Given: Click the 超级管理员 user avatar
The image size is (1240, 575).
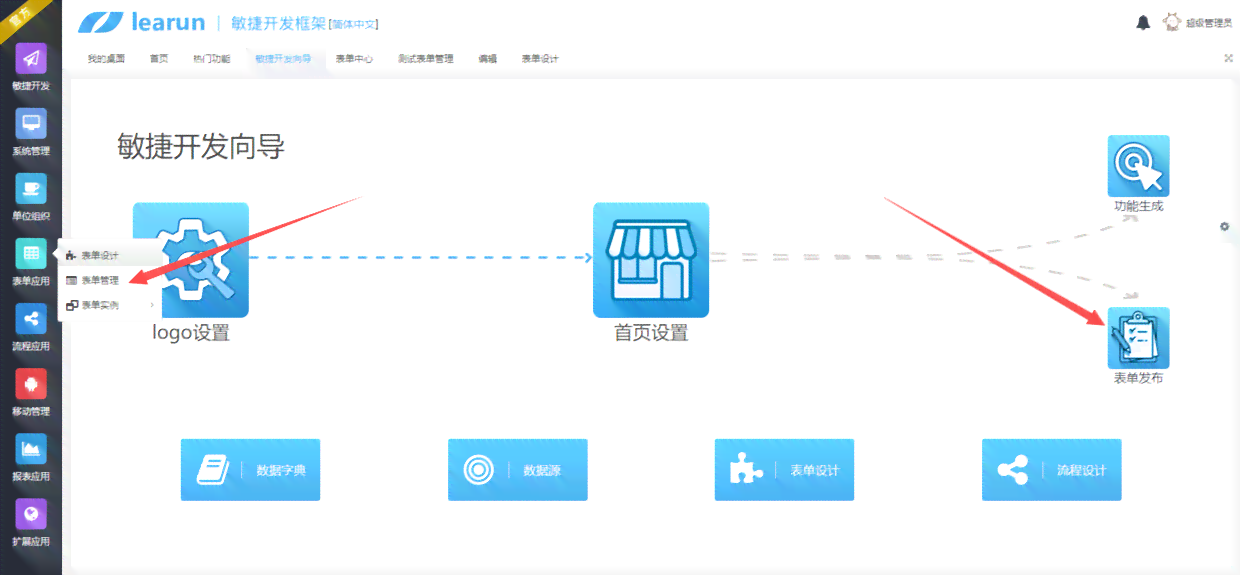Looking at the screenshot, I should pos(1172,22).
